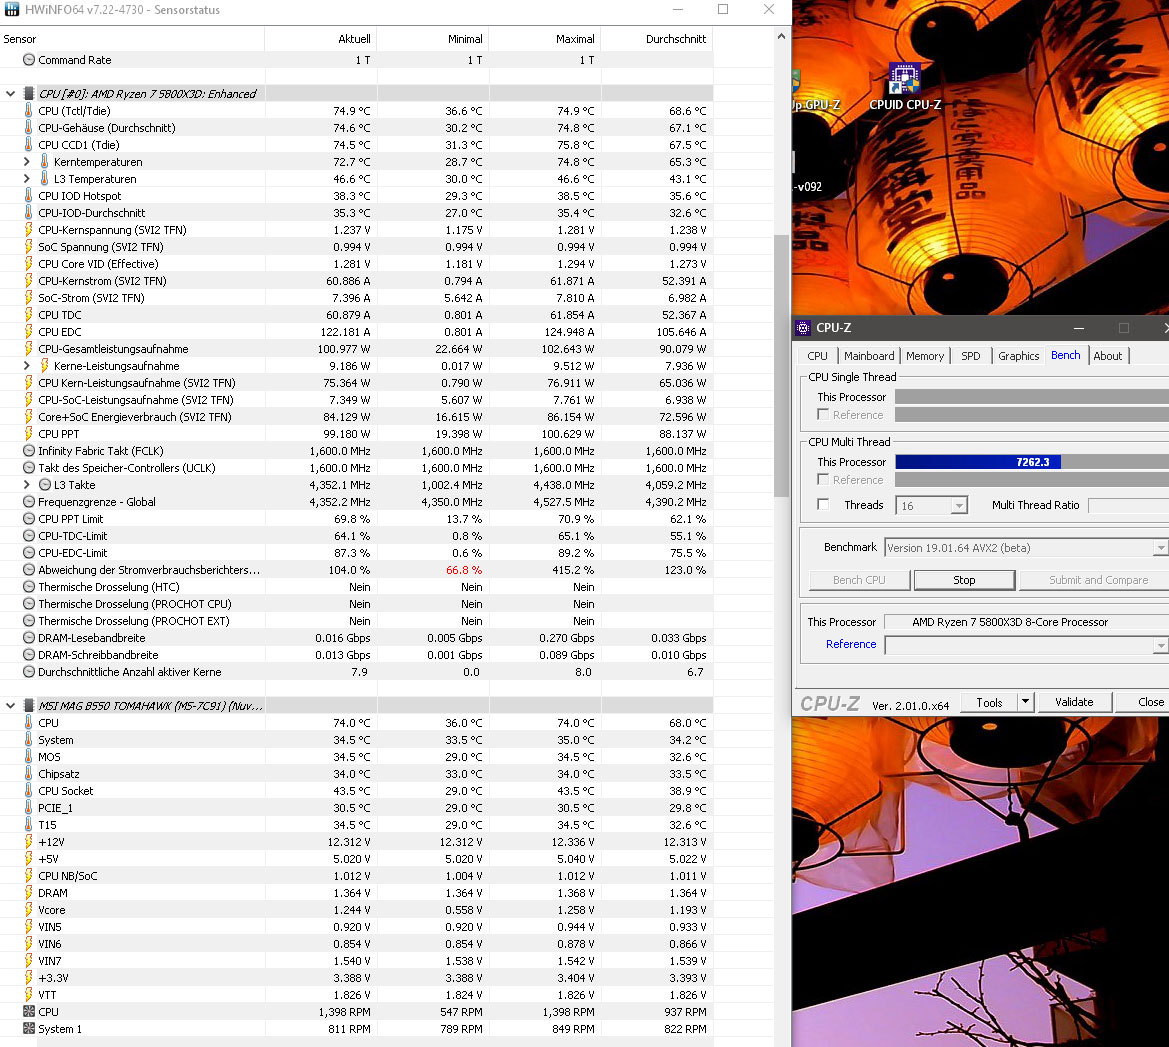
Task: Click the Multi Thread Ratio field
Action: (x=1129, y=506)
